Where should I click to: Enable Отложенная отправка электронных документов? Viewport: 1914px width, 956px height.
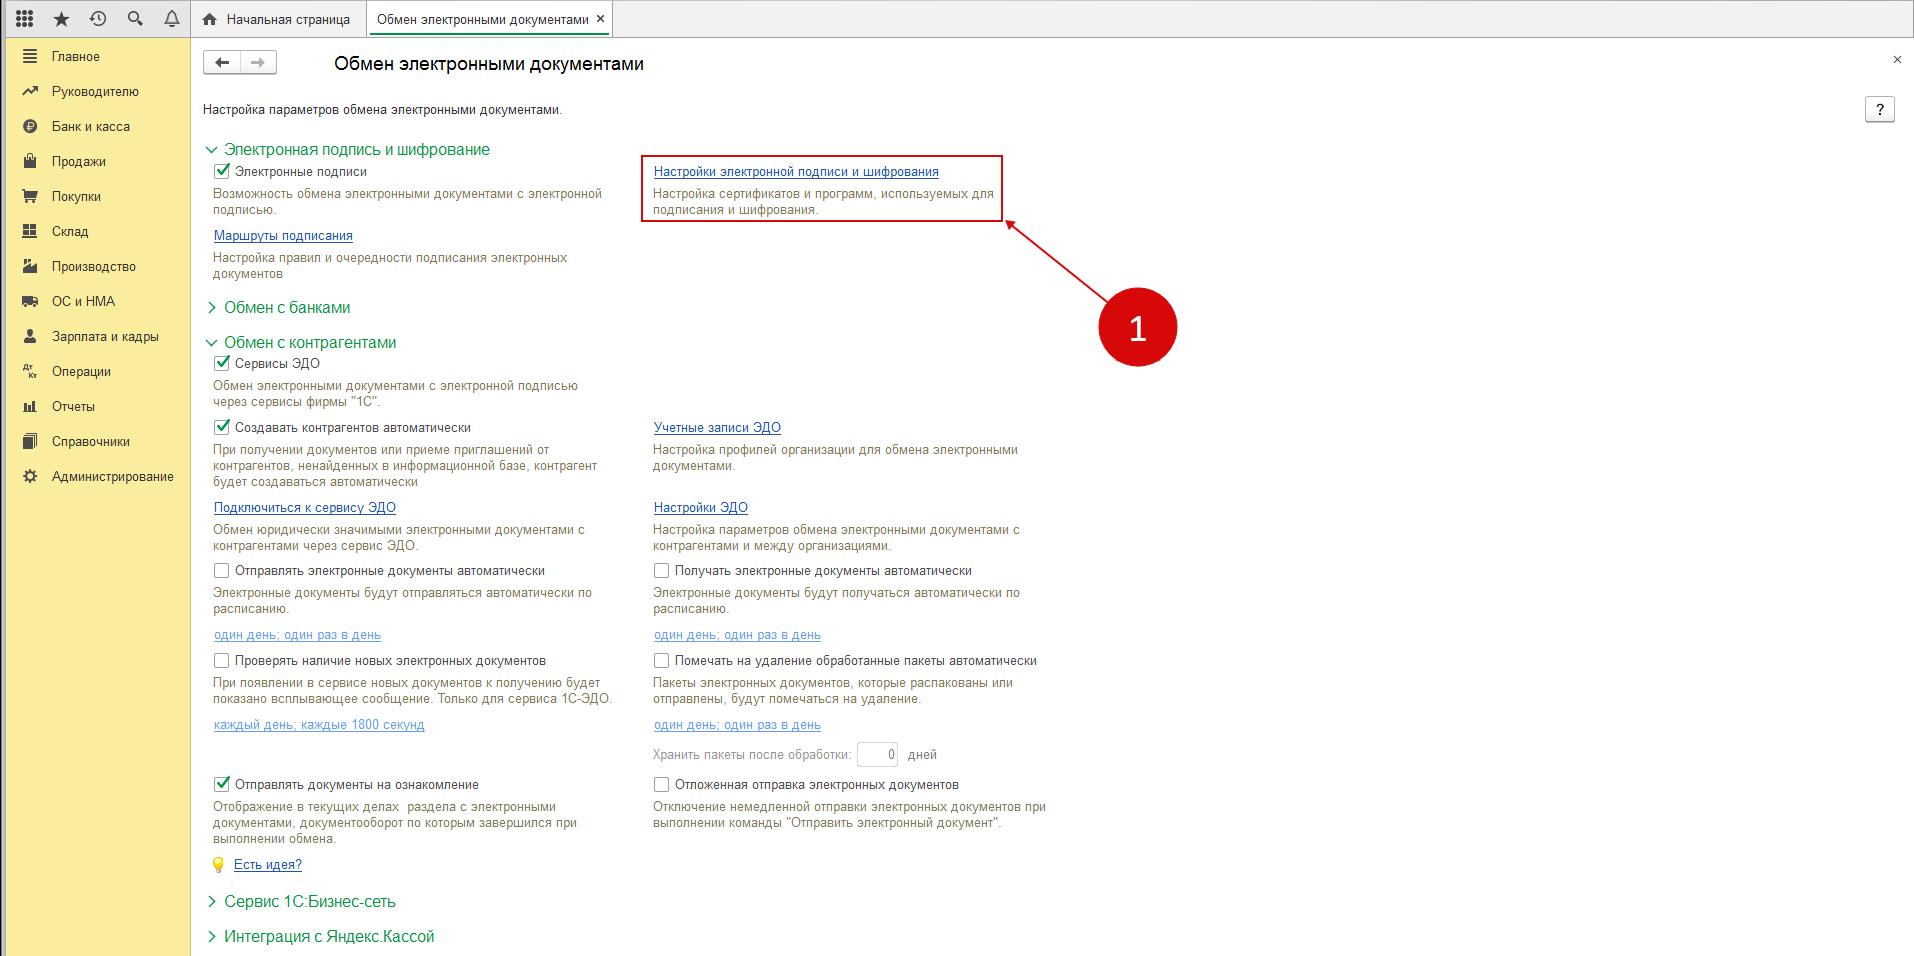(662, 785)
